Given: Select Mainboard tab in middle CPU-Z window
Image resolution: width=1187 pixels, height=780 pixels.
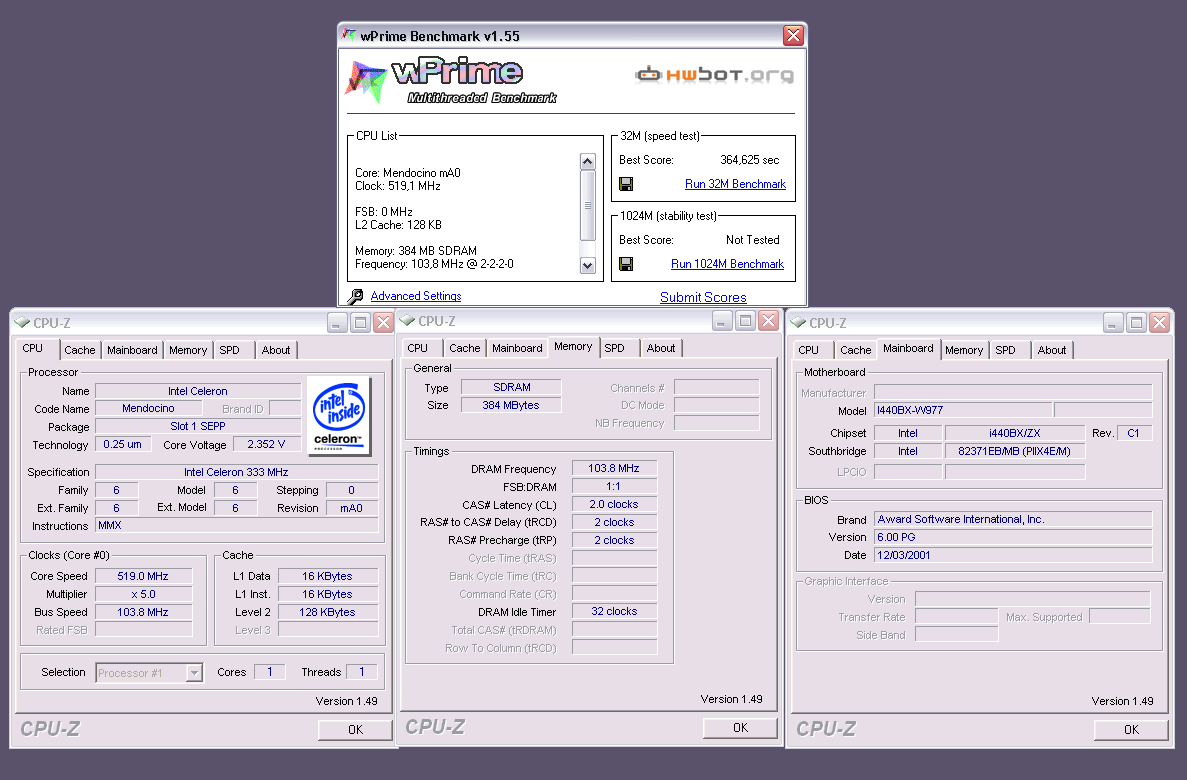Looking at the screenshot, I should [517, 348].
